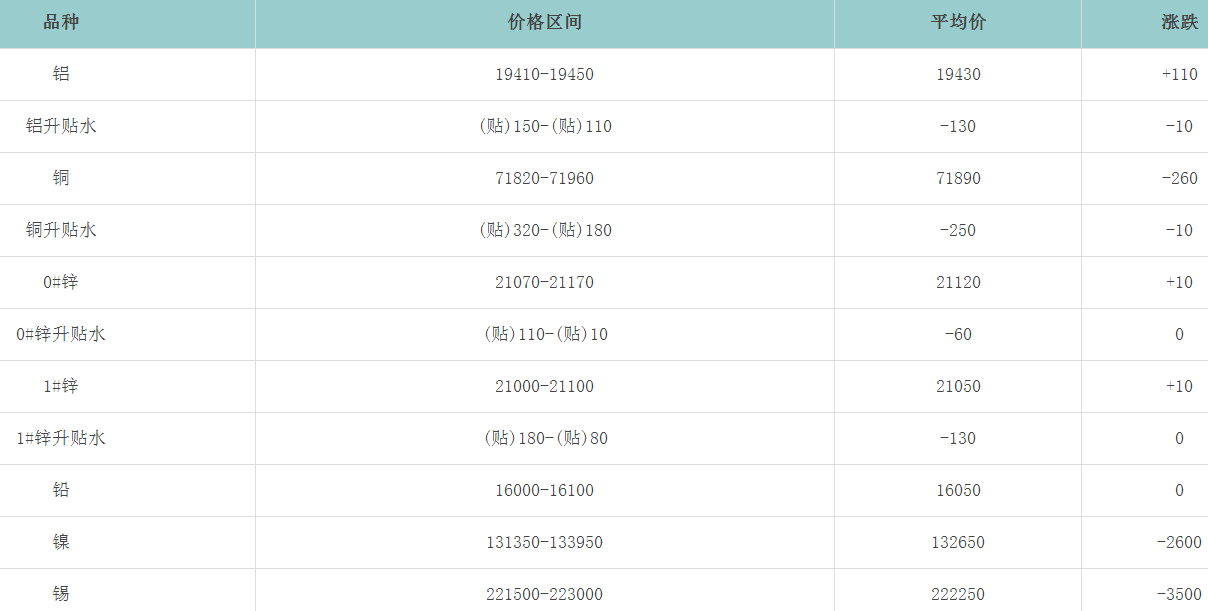1208x611 pixels.
Task: Click the 涨跌 column header
Action: click(1179, 22)
